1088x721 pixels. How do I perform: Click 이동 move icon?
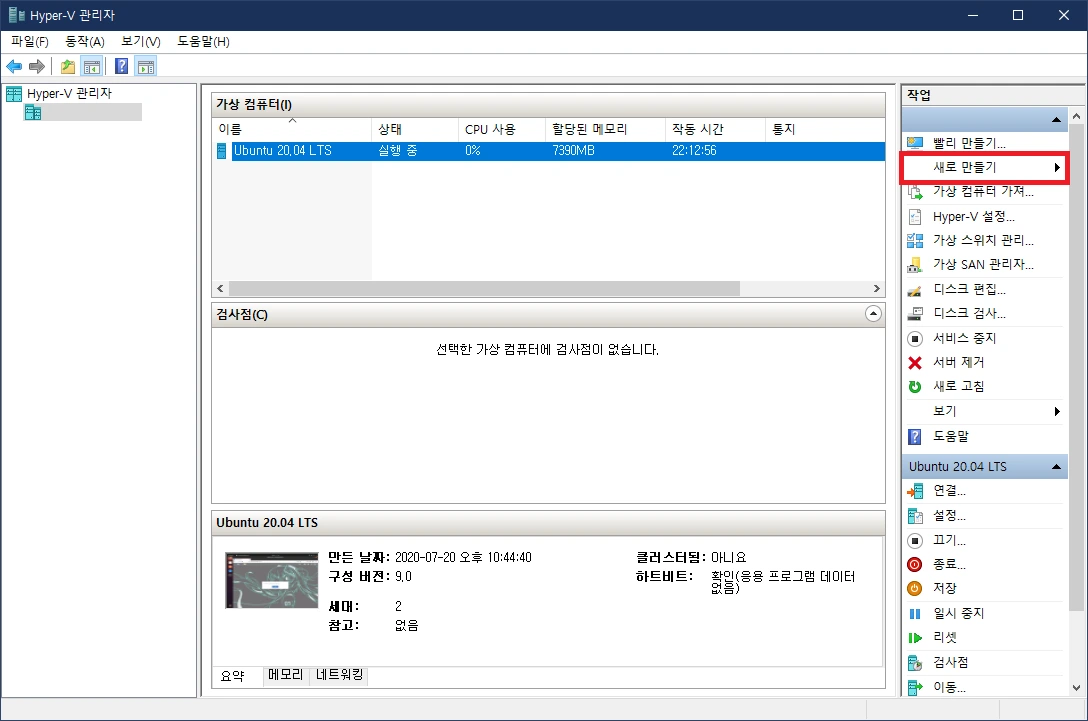(x=915, y=688)
